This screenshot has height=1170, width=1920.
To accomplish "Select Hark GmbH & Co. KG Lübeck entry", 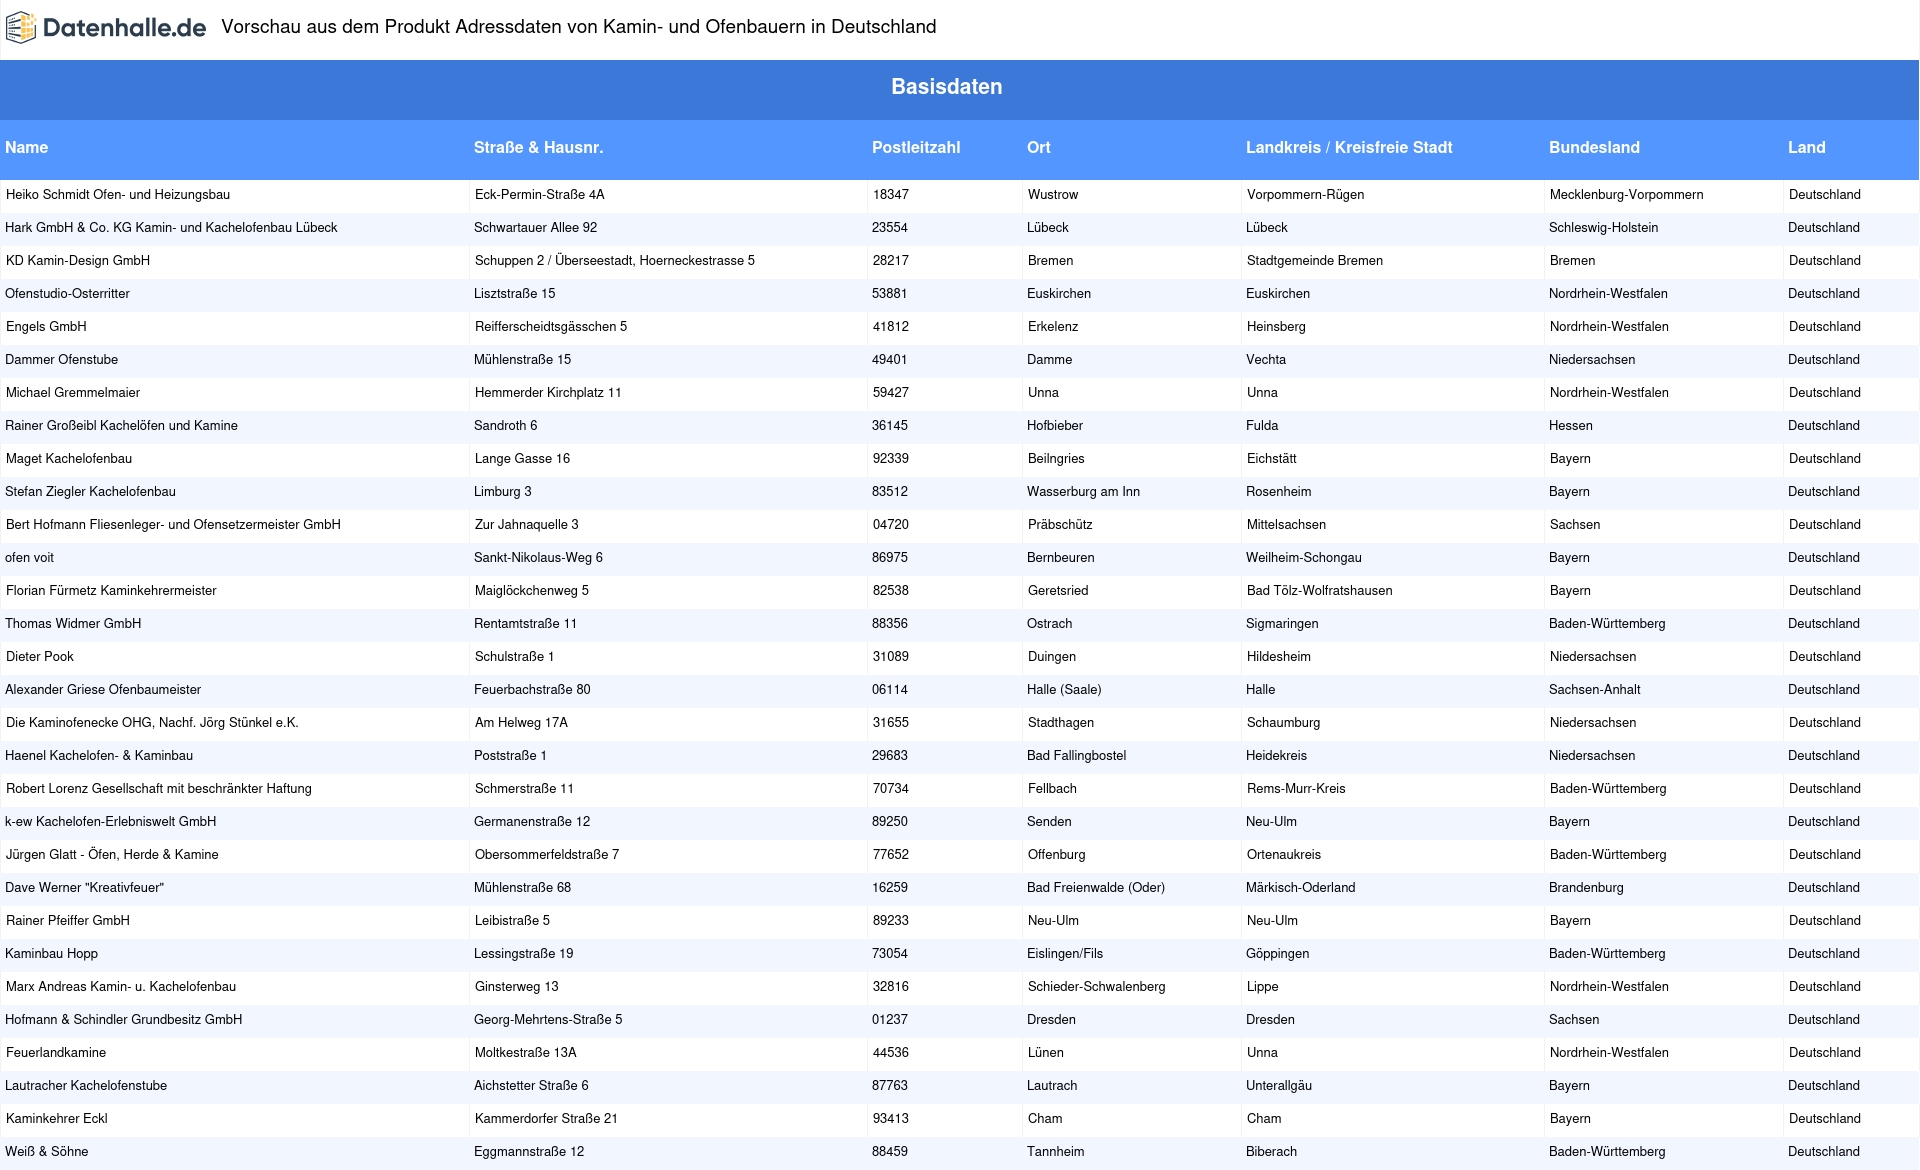I will coord(171,227).
